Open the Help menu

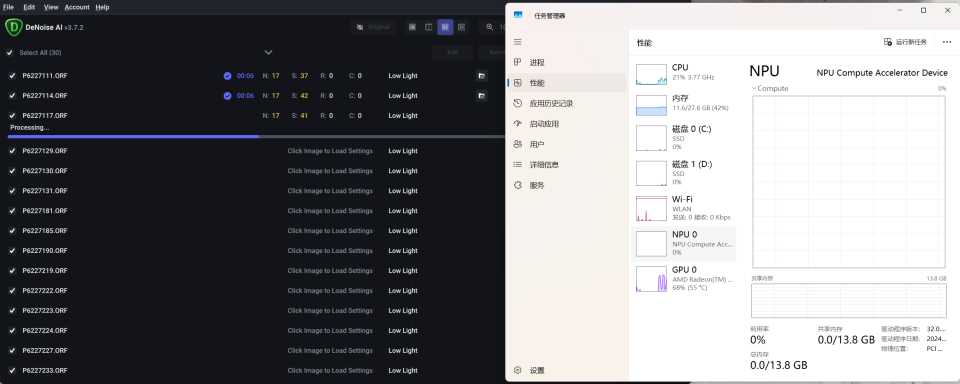click(102, 7)
